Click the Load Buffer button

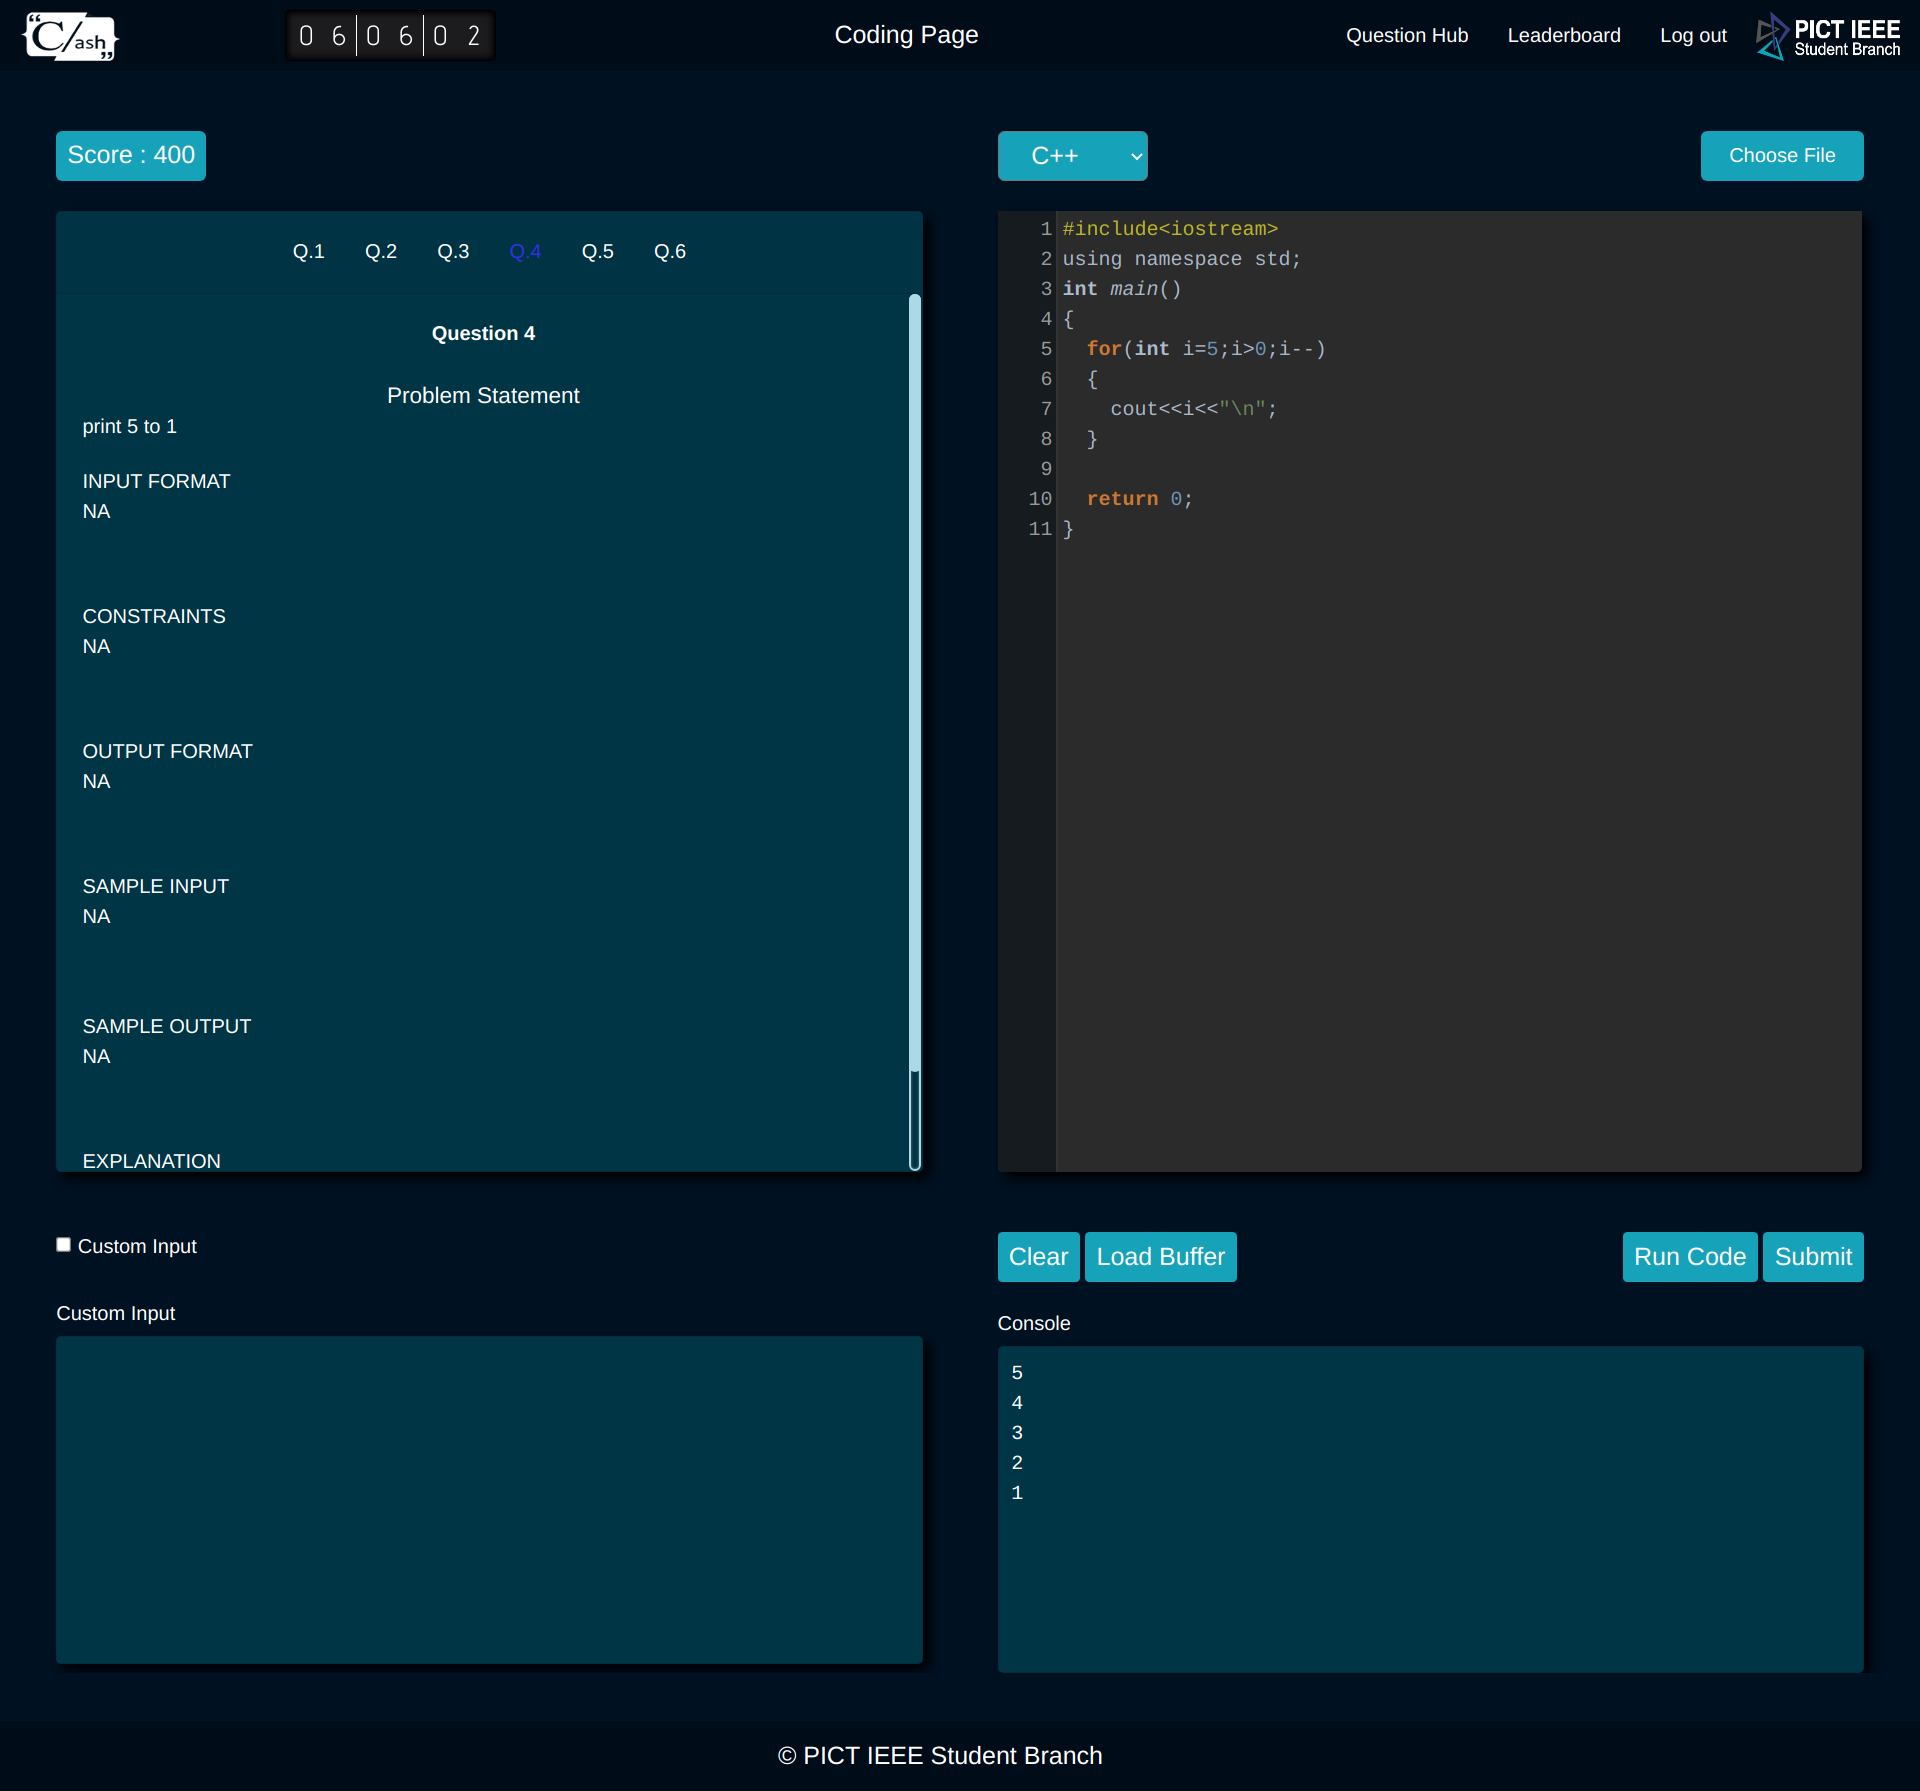pyautogui.click(x=1160, y=1257)
